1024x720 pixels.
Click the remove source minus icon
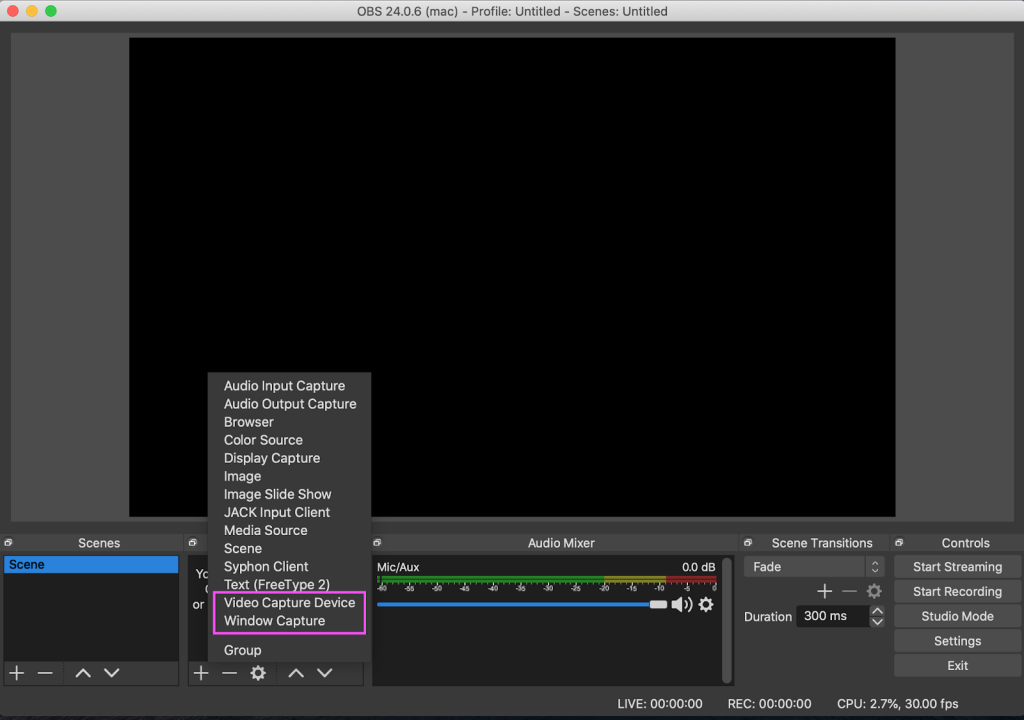(x=229, y=673)
